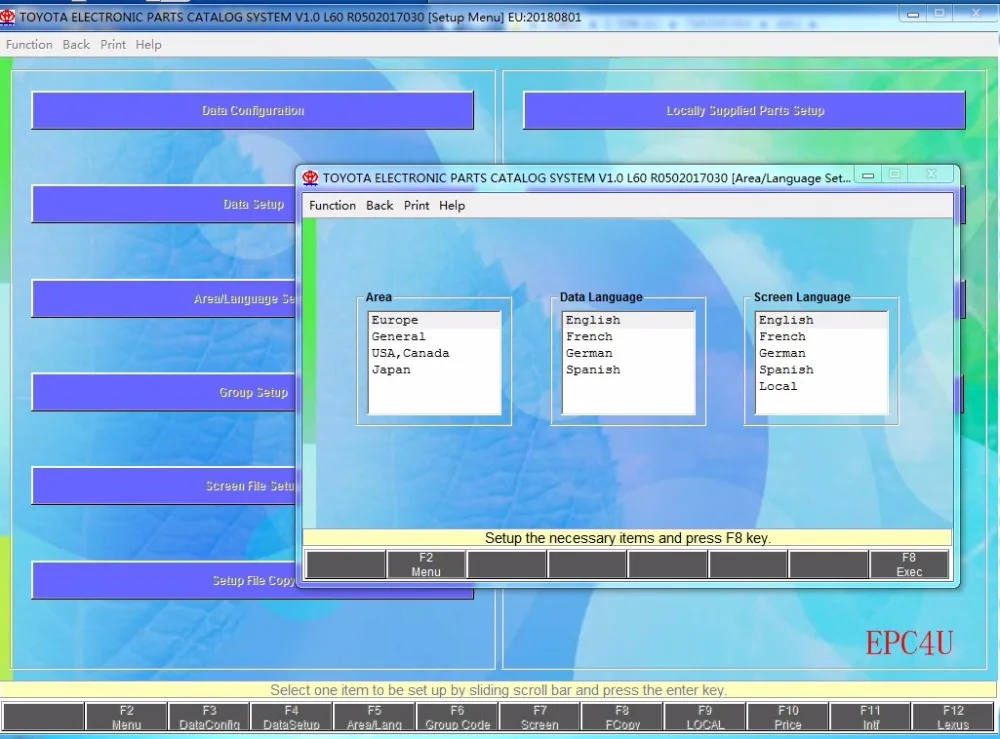This screenshot has height=739, width=1000.
Task: Open the Back menu in the Area/Language dialog
Action: tap(379, 205)
